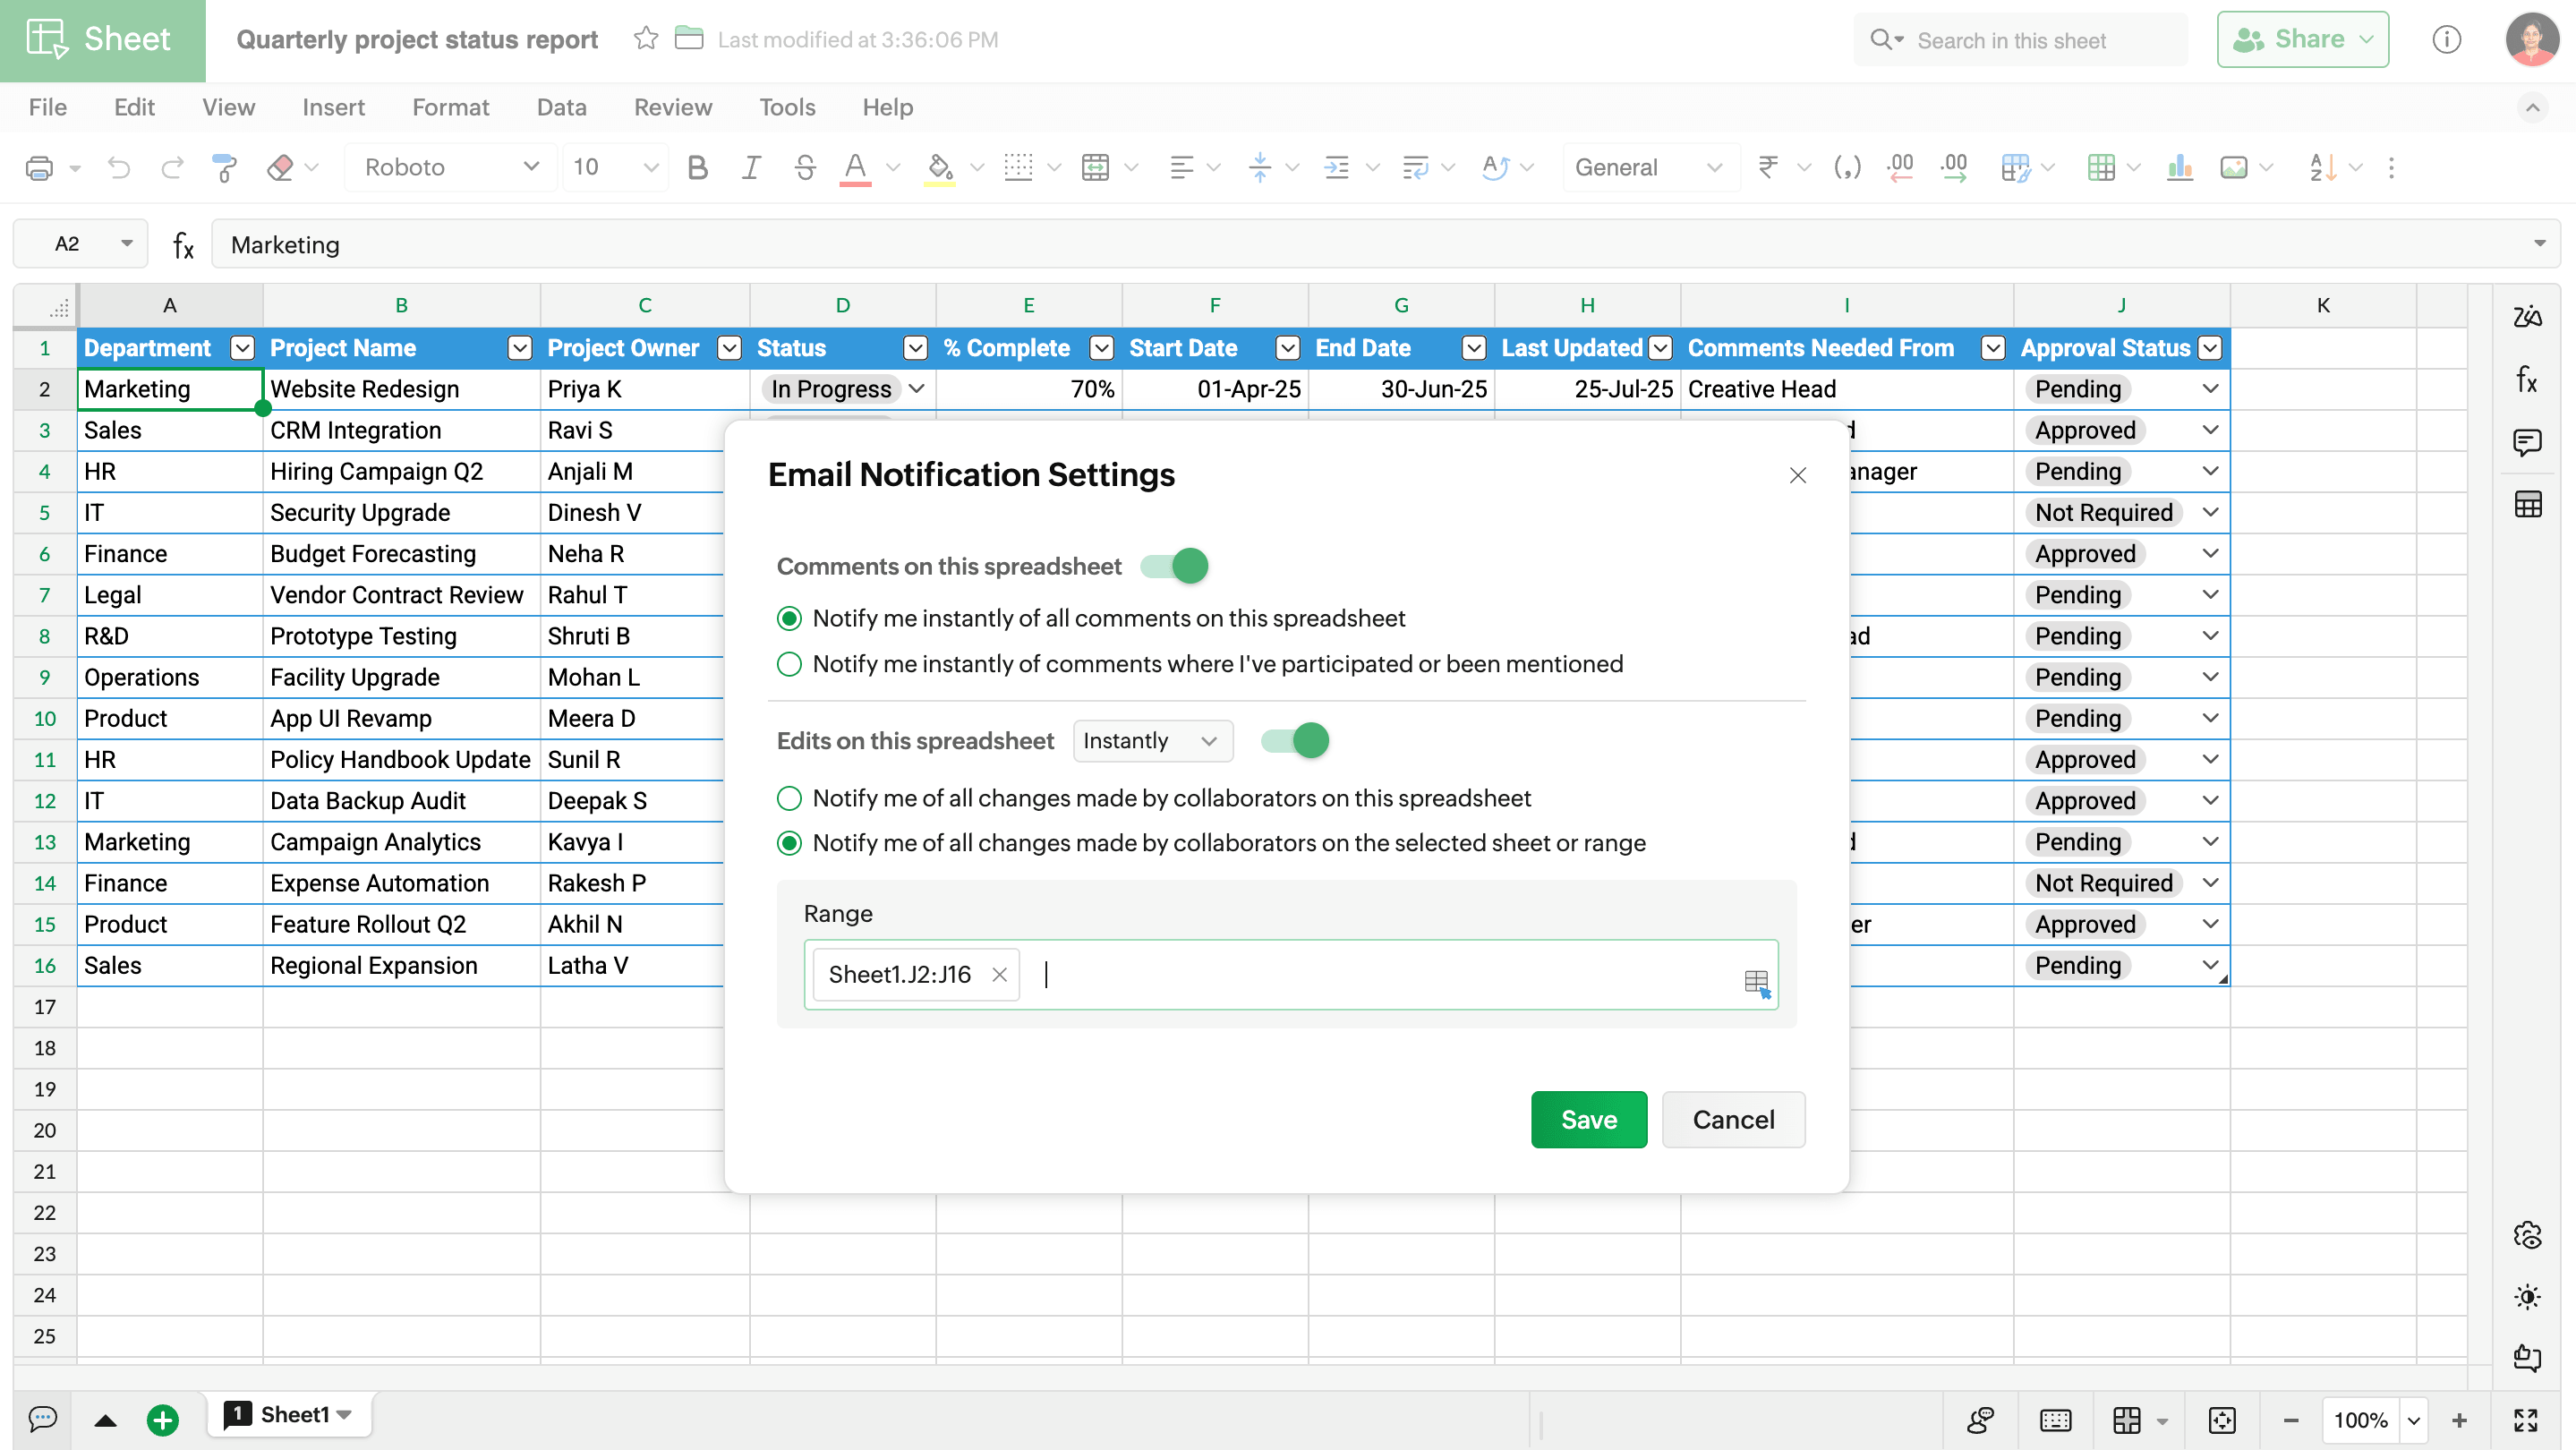Screen dimensions: 2576x1450
Task: Click the Save button in dialog
Action: click(1588, 1119)
